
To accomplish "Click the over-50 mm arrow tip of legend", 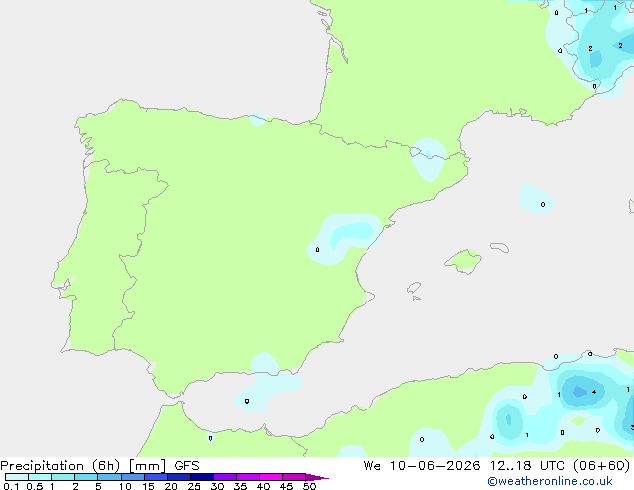I will click(317, 477).
